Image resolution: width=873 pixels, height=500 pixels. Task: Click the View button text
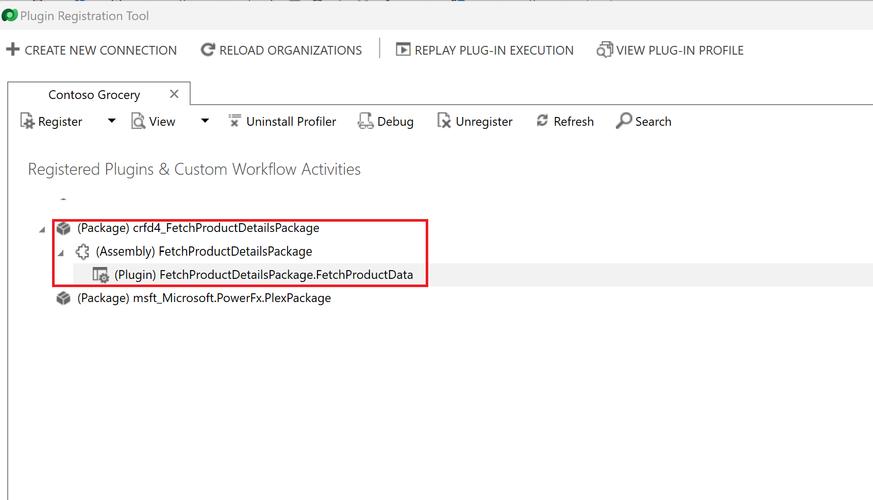click(x=162, y=121)
